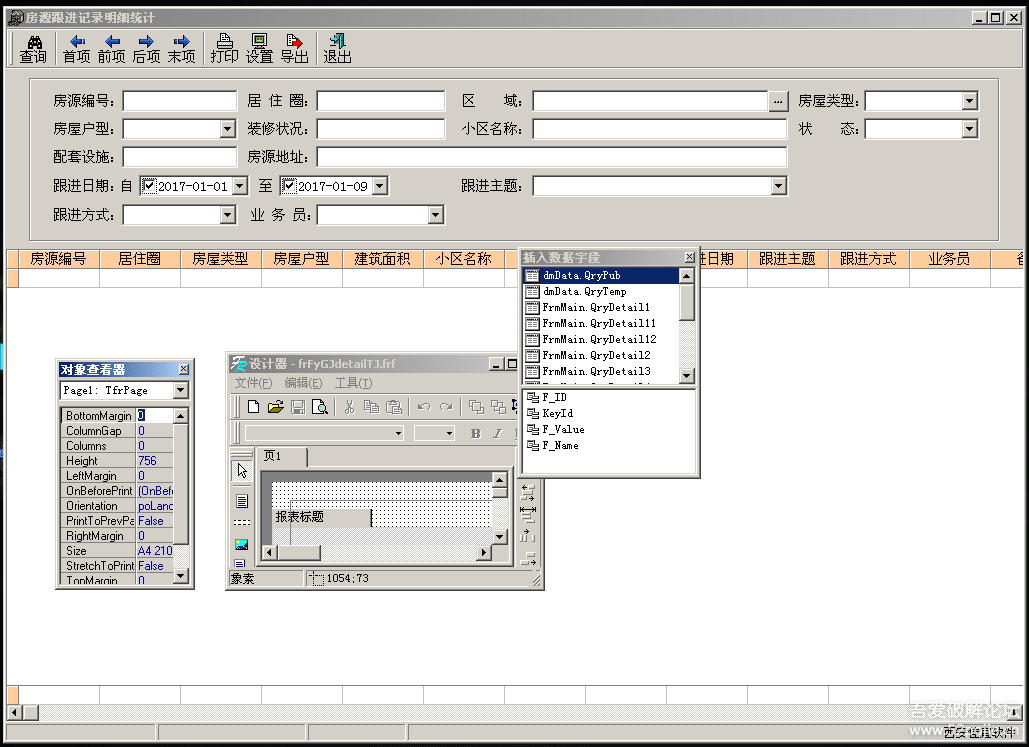Select the F_Name field
Image resolution: width=1029 pixels, height=747 pixels.
tap(553, 446)
